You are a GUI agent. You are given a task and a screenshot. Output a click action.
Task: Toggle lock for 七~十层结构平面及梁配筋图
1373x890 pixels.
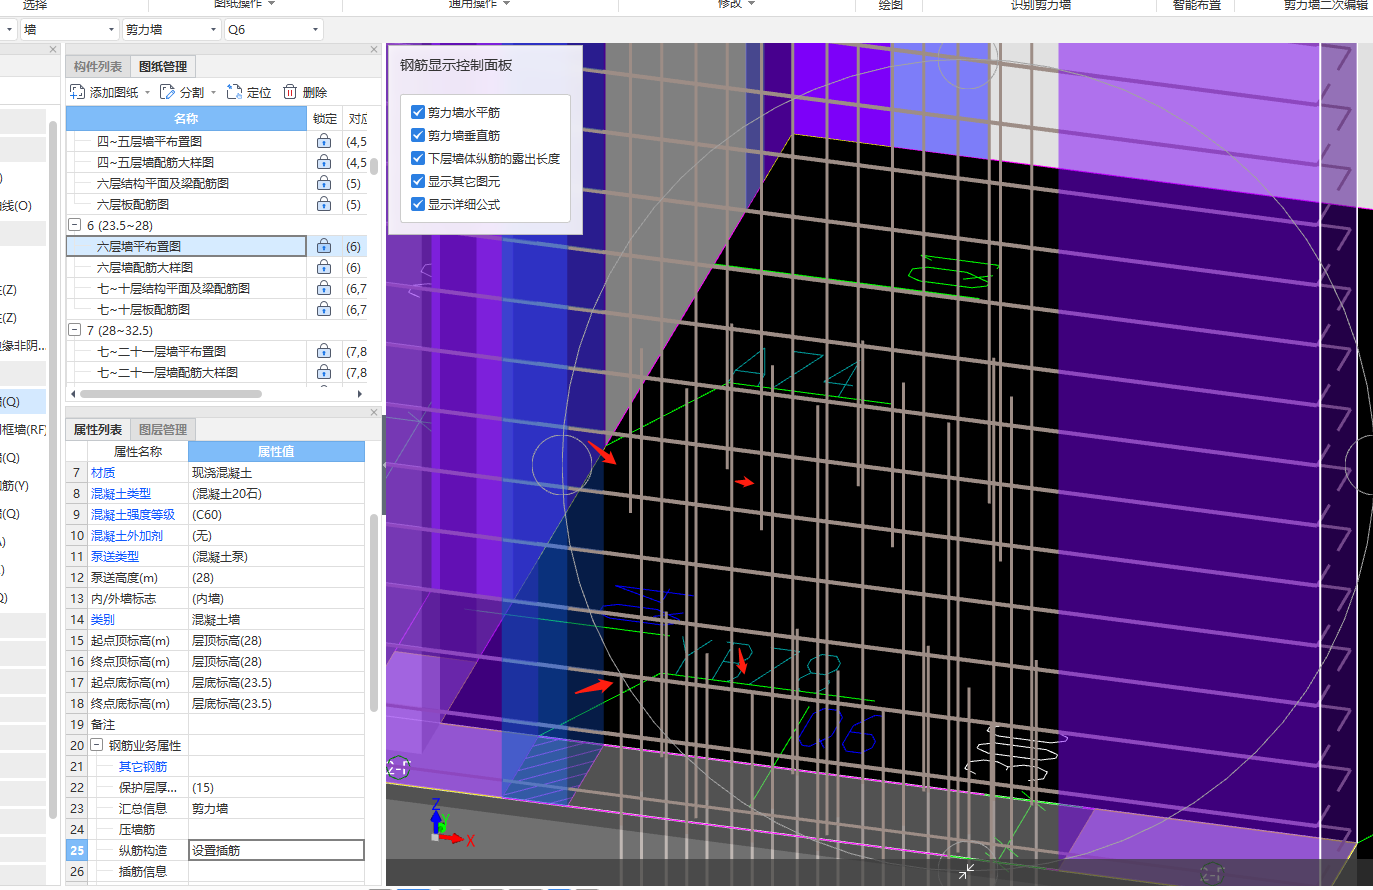(324, 288)
